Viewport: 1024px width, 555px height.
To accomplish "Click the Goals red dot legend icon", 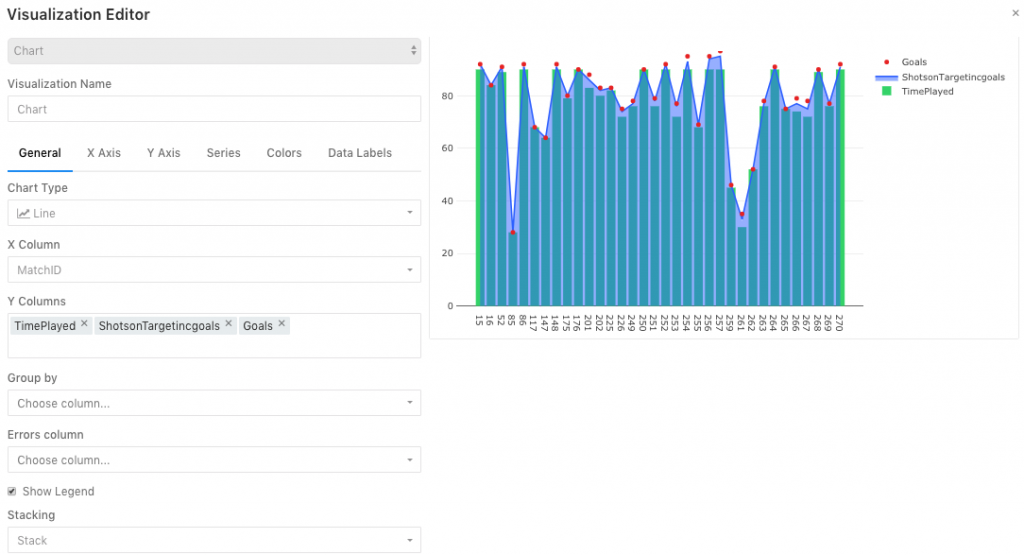I will [x=886, y=62].
